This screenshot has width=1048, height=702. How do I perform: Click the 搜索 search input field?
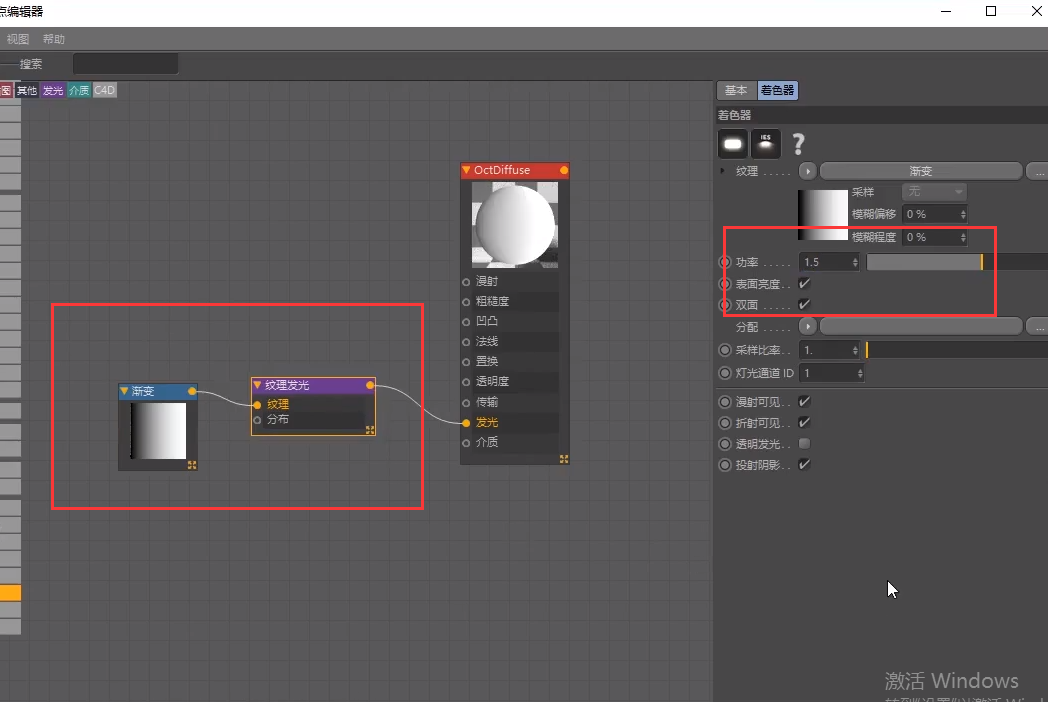[x=126, y=64]
